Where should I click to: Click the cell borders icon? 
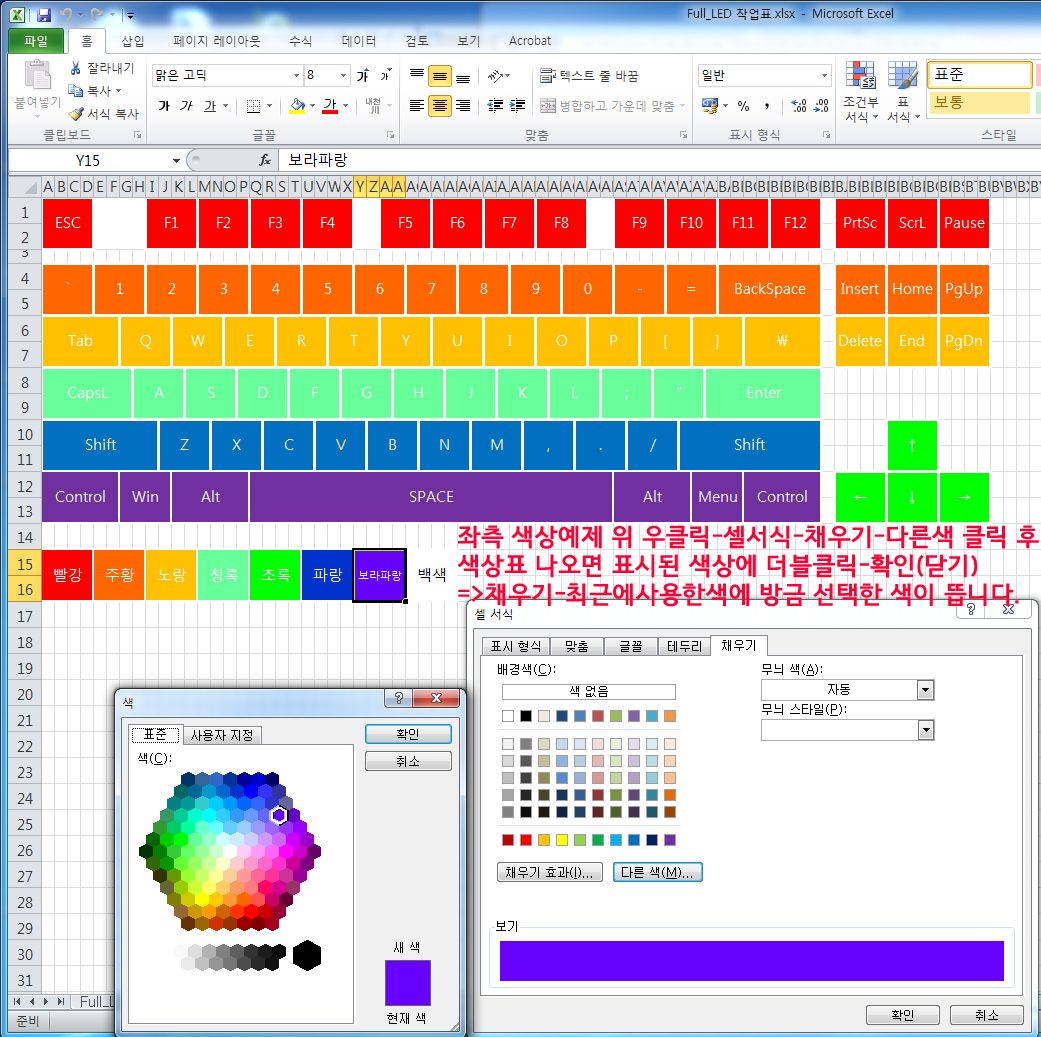253,106
